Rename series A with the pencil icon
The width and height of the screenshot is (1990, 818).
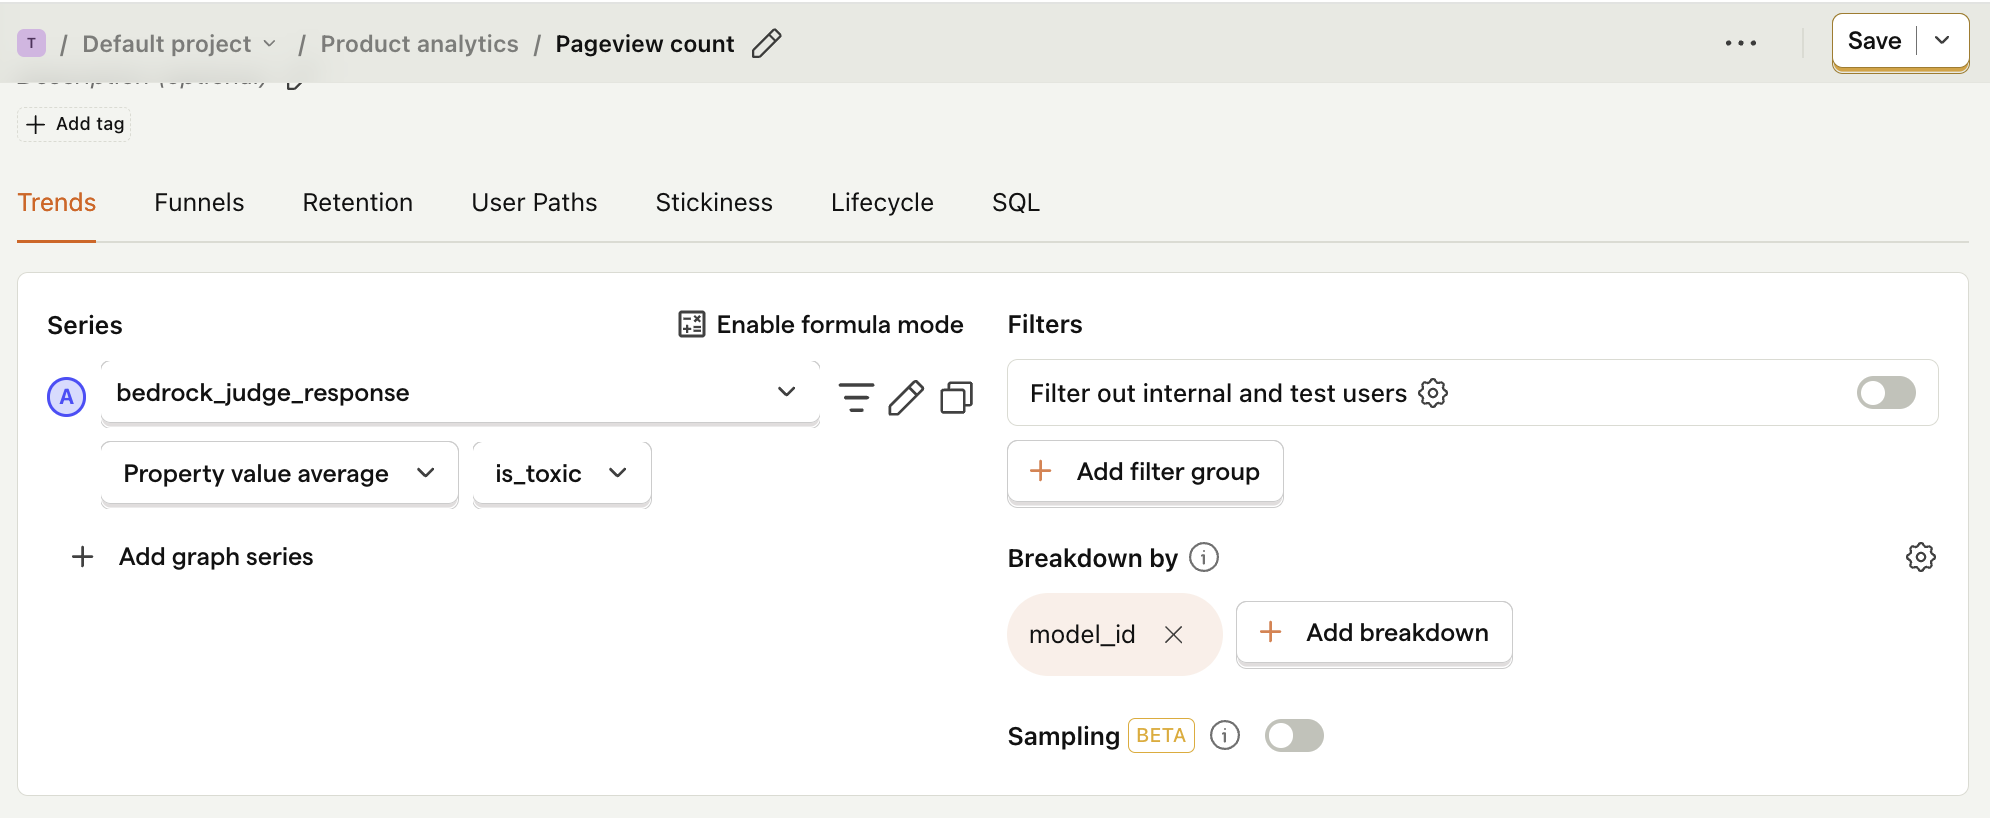click(906, 397)
